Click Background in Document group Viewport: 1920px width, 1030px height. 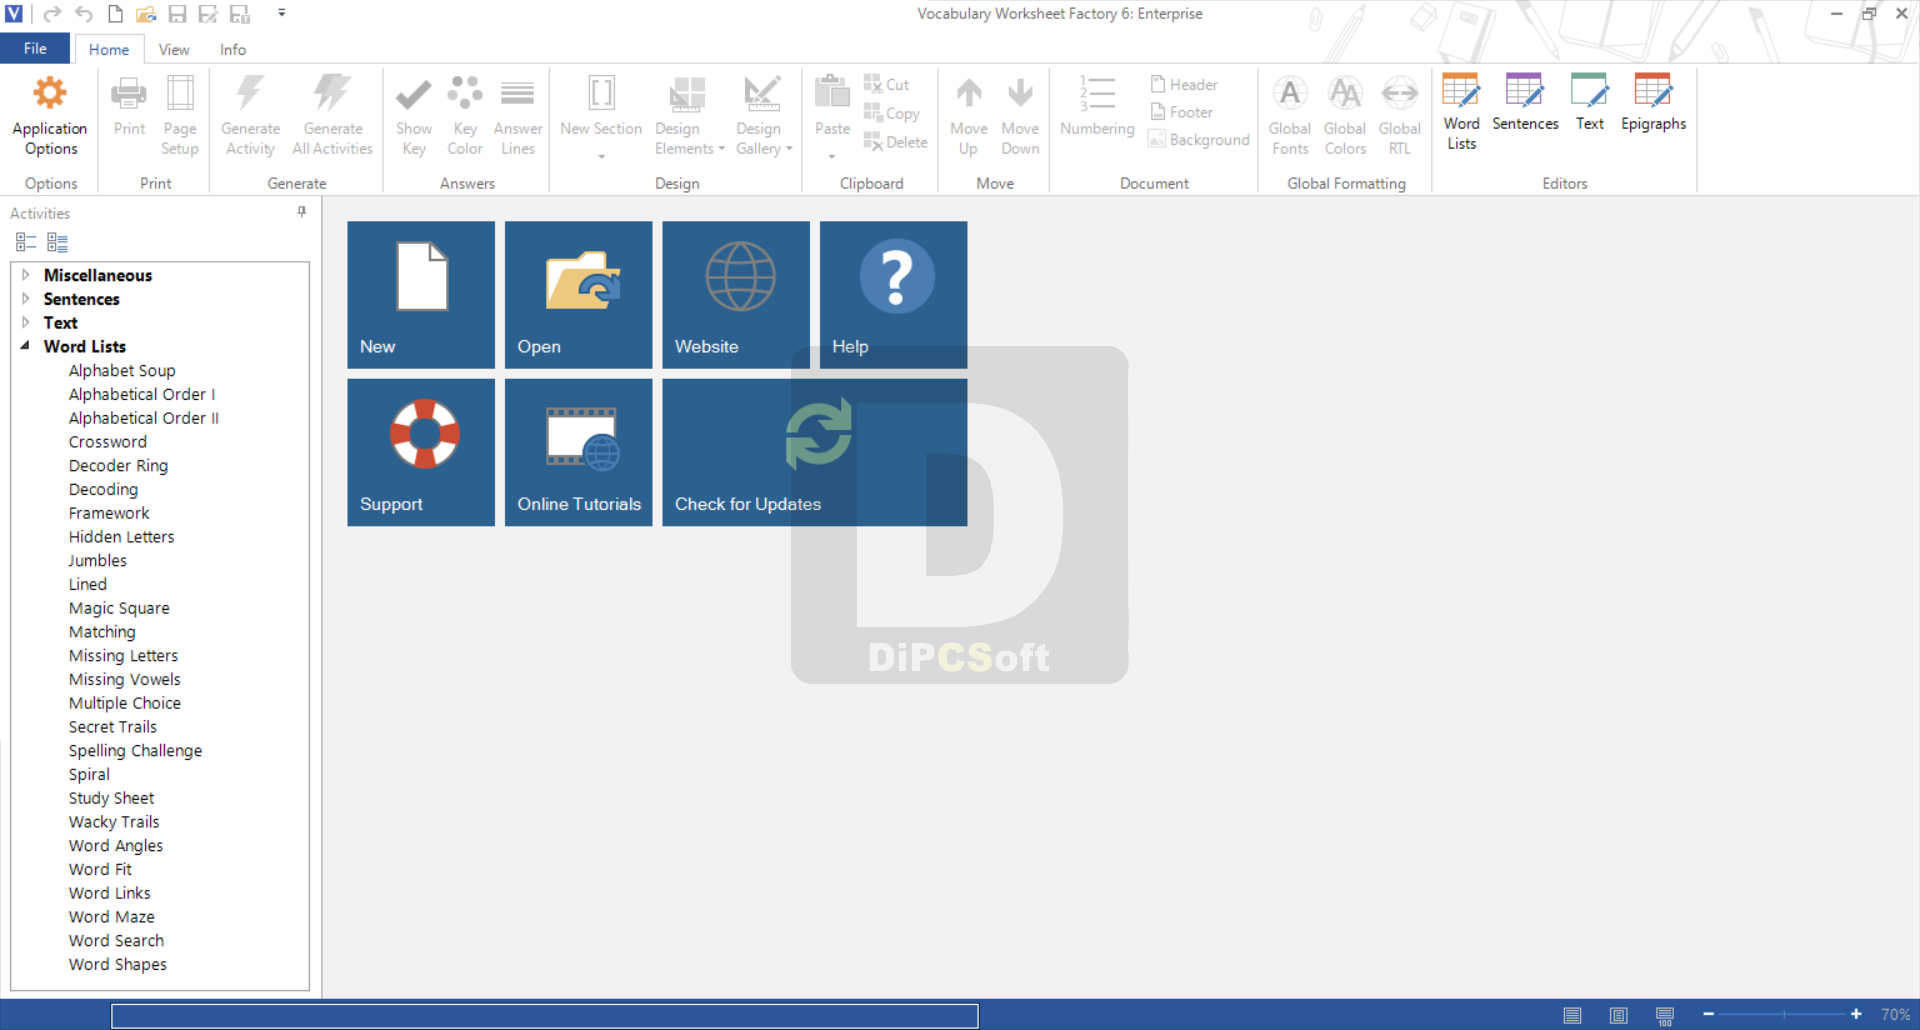tap(1199, 140)
